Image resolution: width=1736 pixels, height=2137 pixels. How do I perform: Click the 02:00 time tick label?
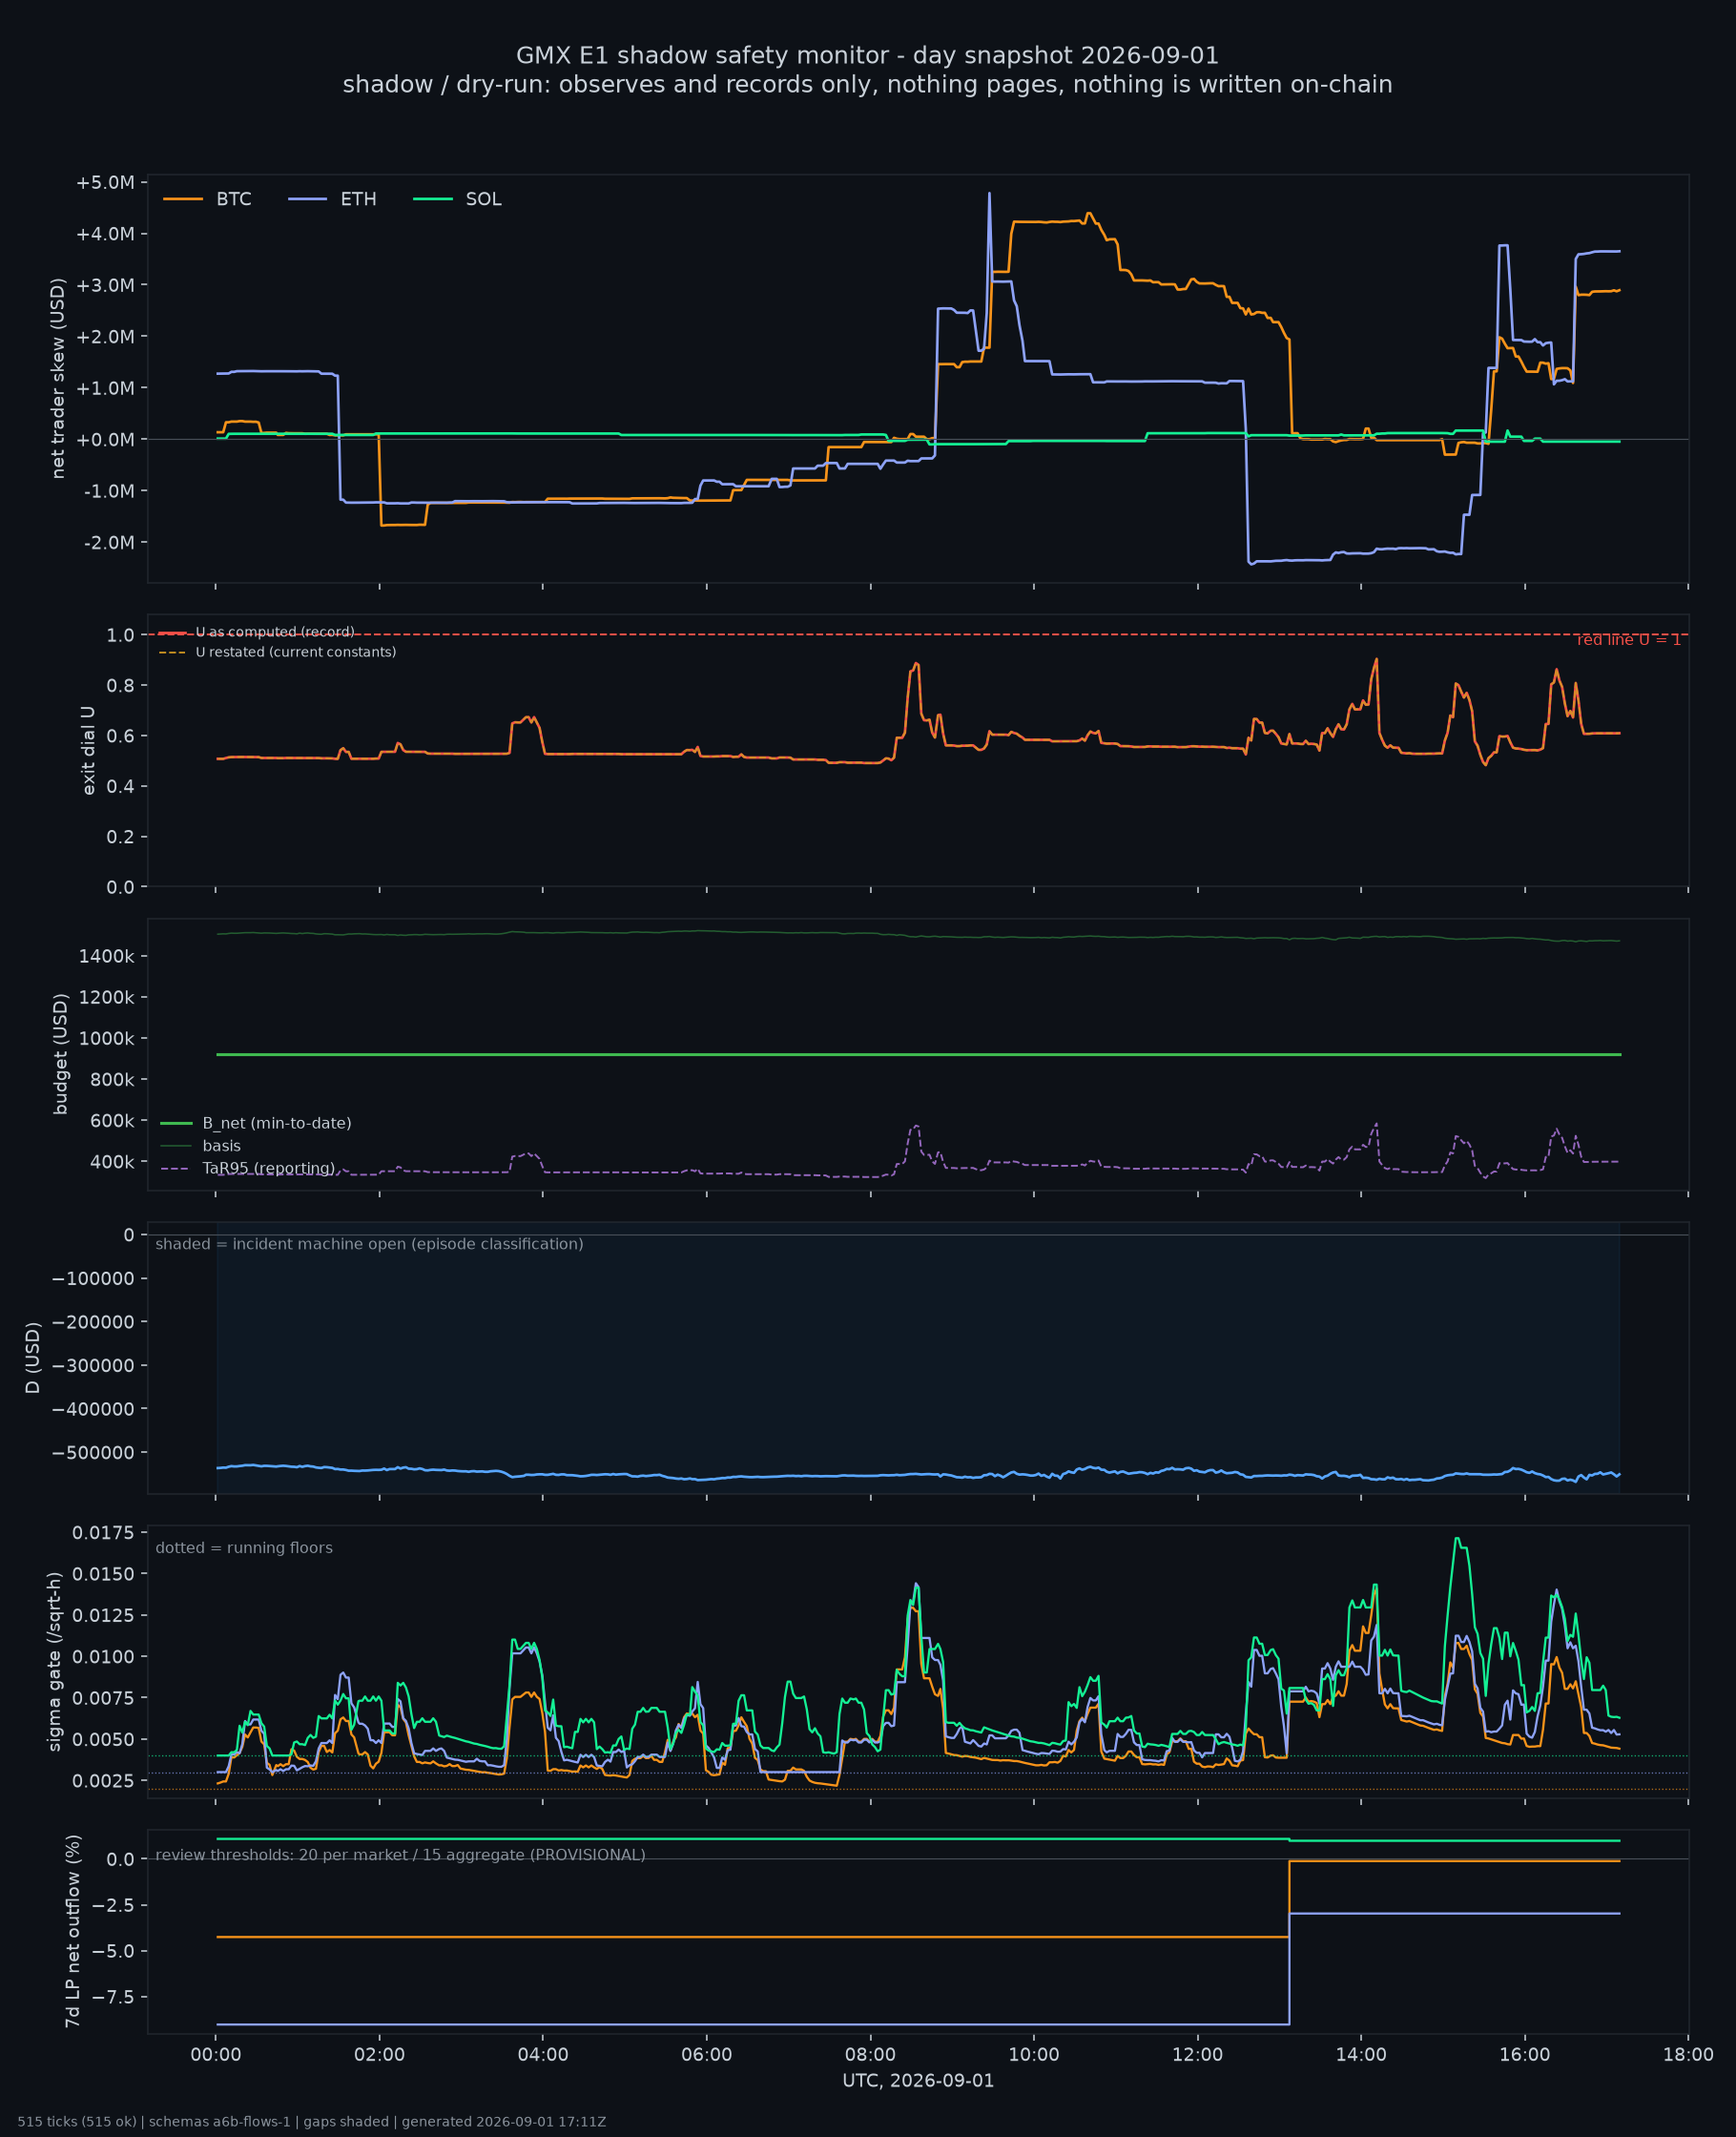pyautogui.click(x=380, y=2055)
